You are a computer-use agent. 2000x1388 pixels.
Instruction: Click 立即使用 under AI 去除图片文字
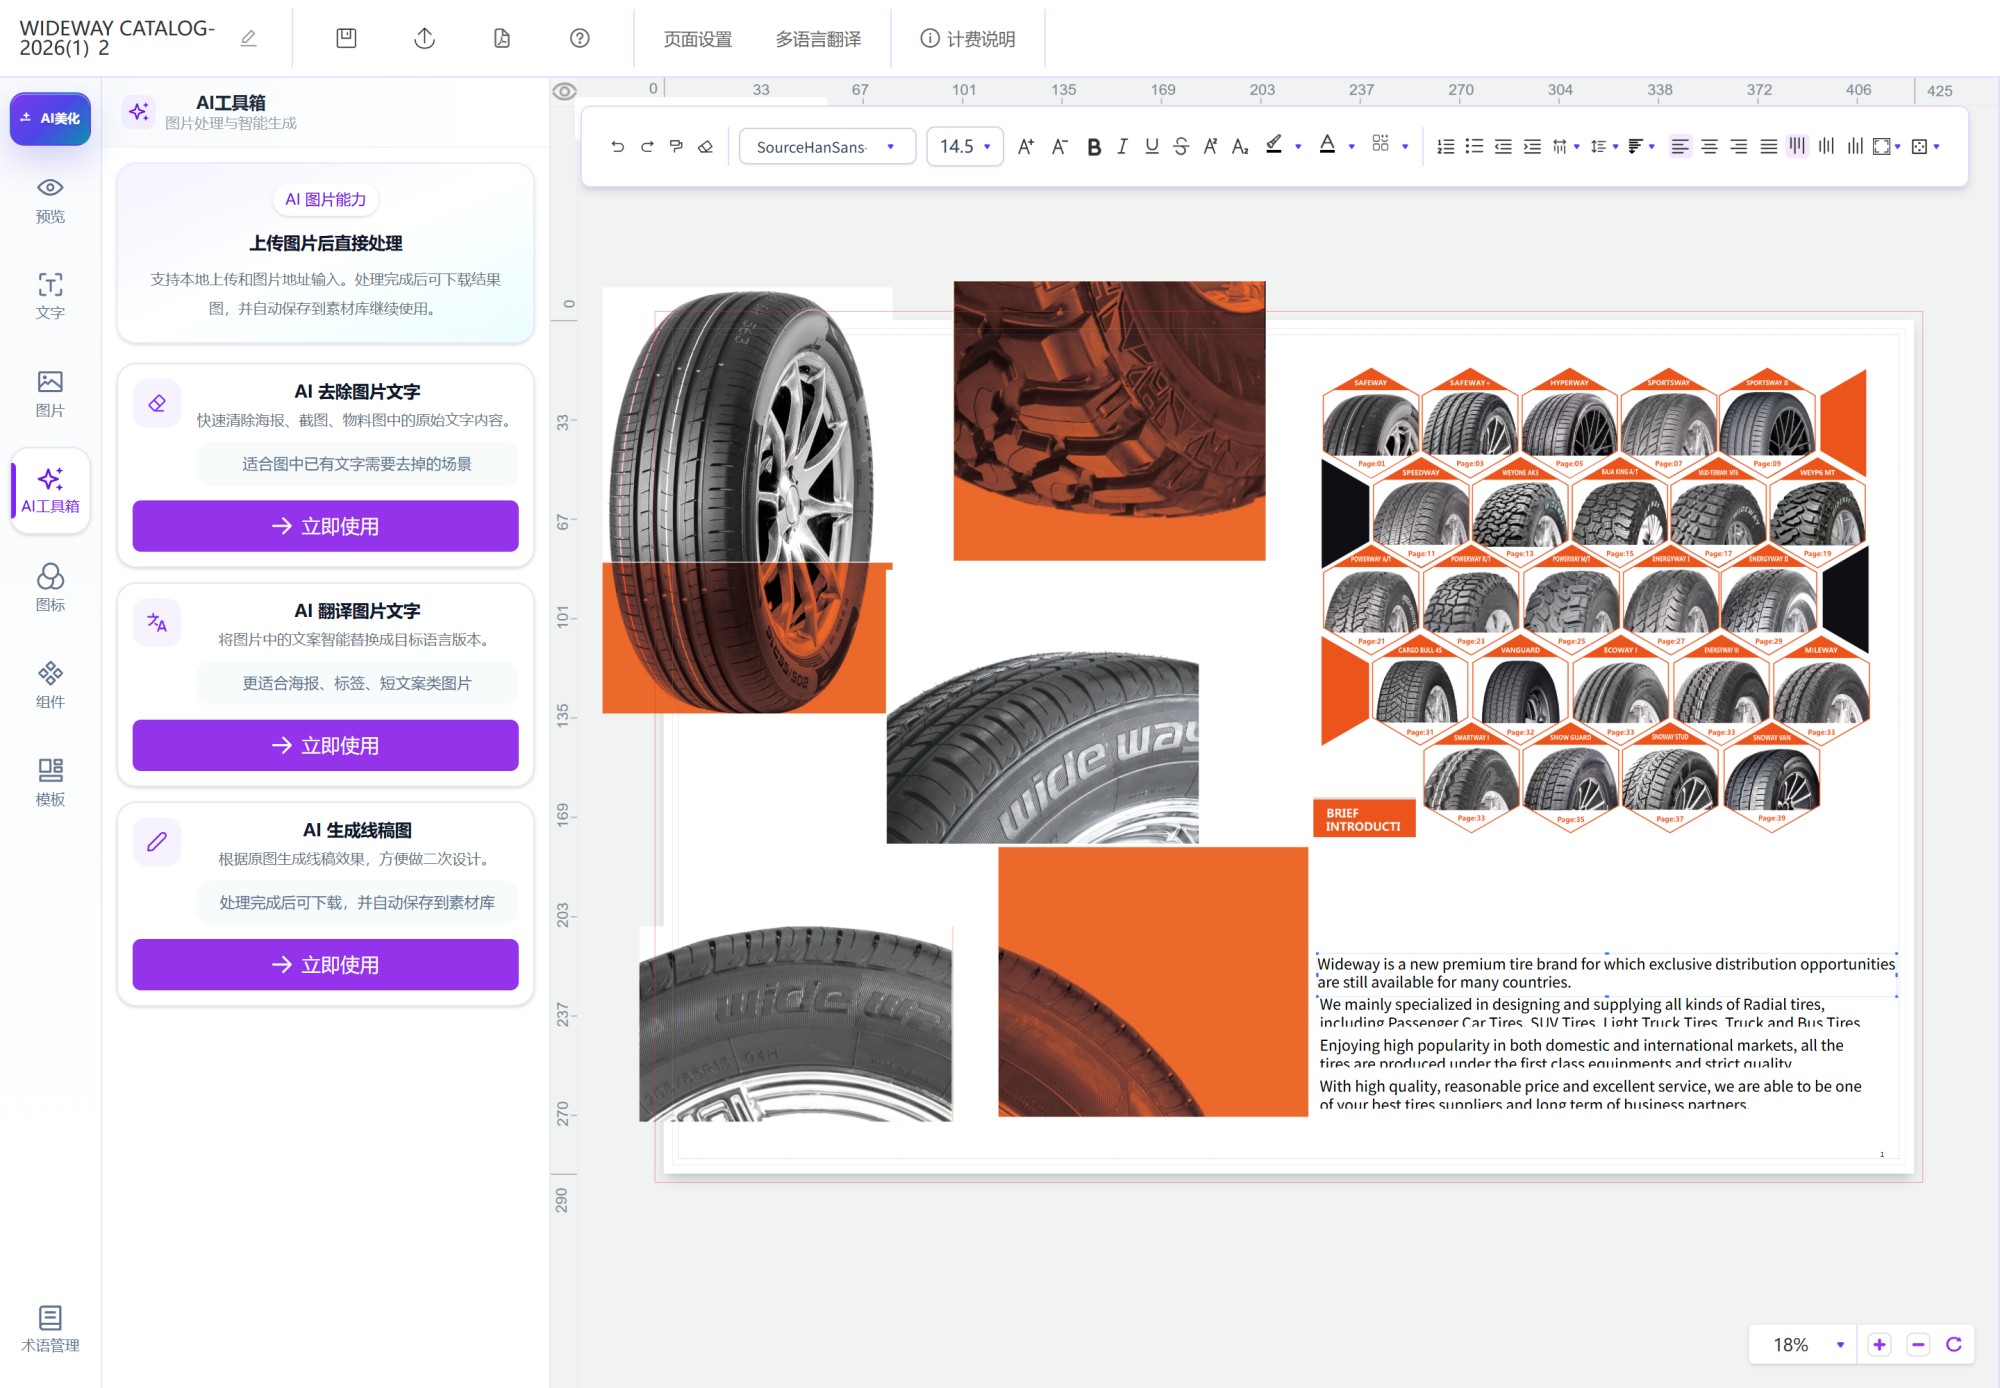pyautogui.click(x=325, y=526)
